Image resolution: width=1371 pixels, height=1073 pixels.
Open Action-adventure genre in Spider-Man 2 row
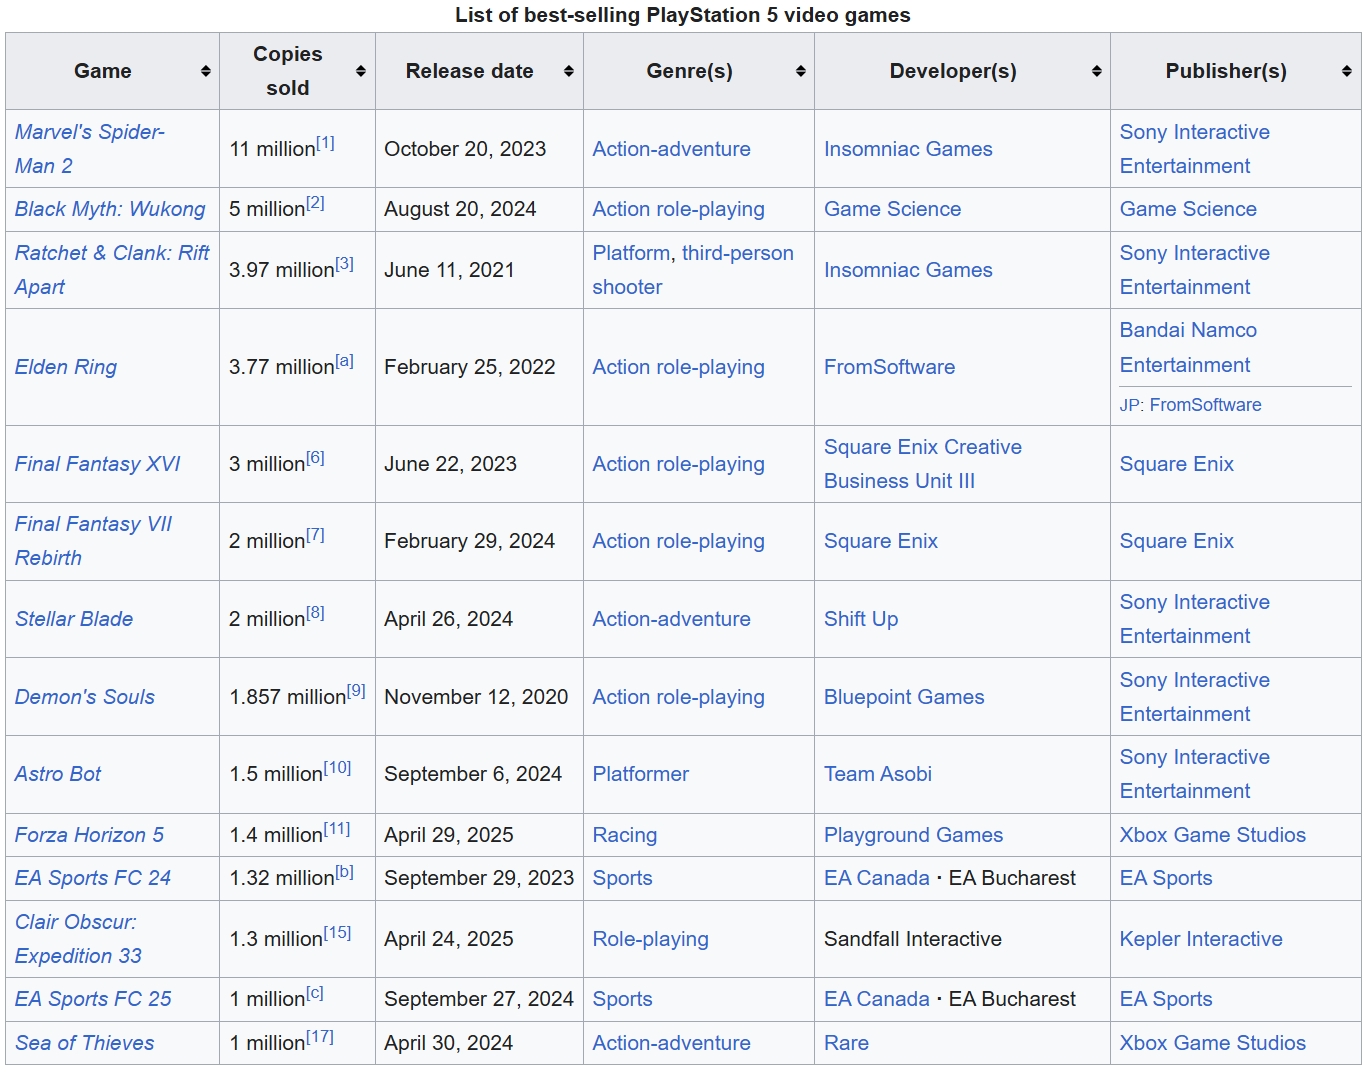672,149
